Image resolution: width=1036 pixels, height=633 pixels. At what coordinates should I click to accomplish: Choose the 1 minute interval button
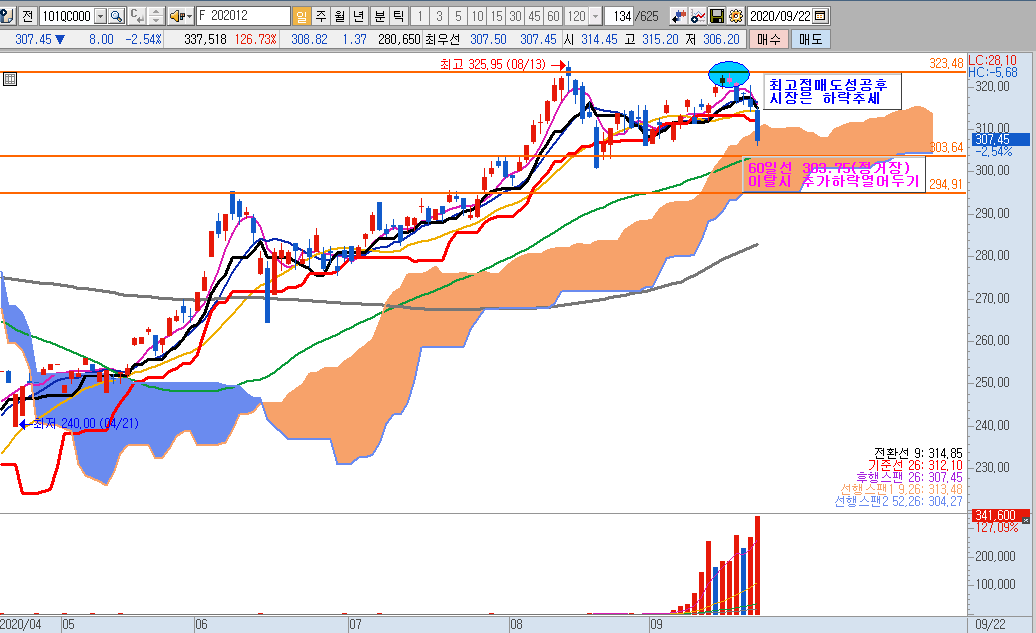420,16
